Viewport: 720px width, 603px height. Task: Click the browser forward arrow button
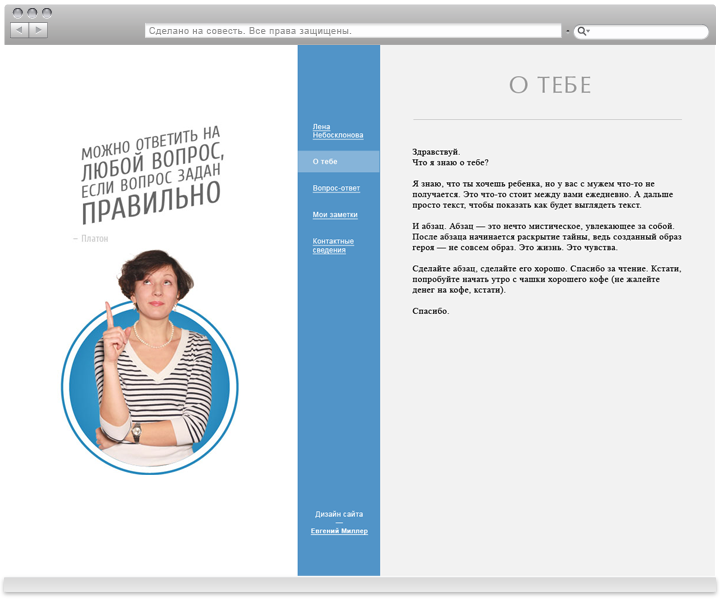38,30
